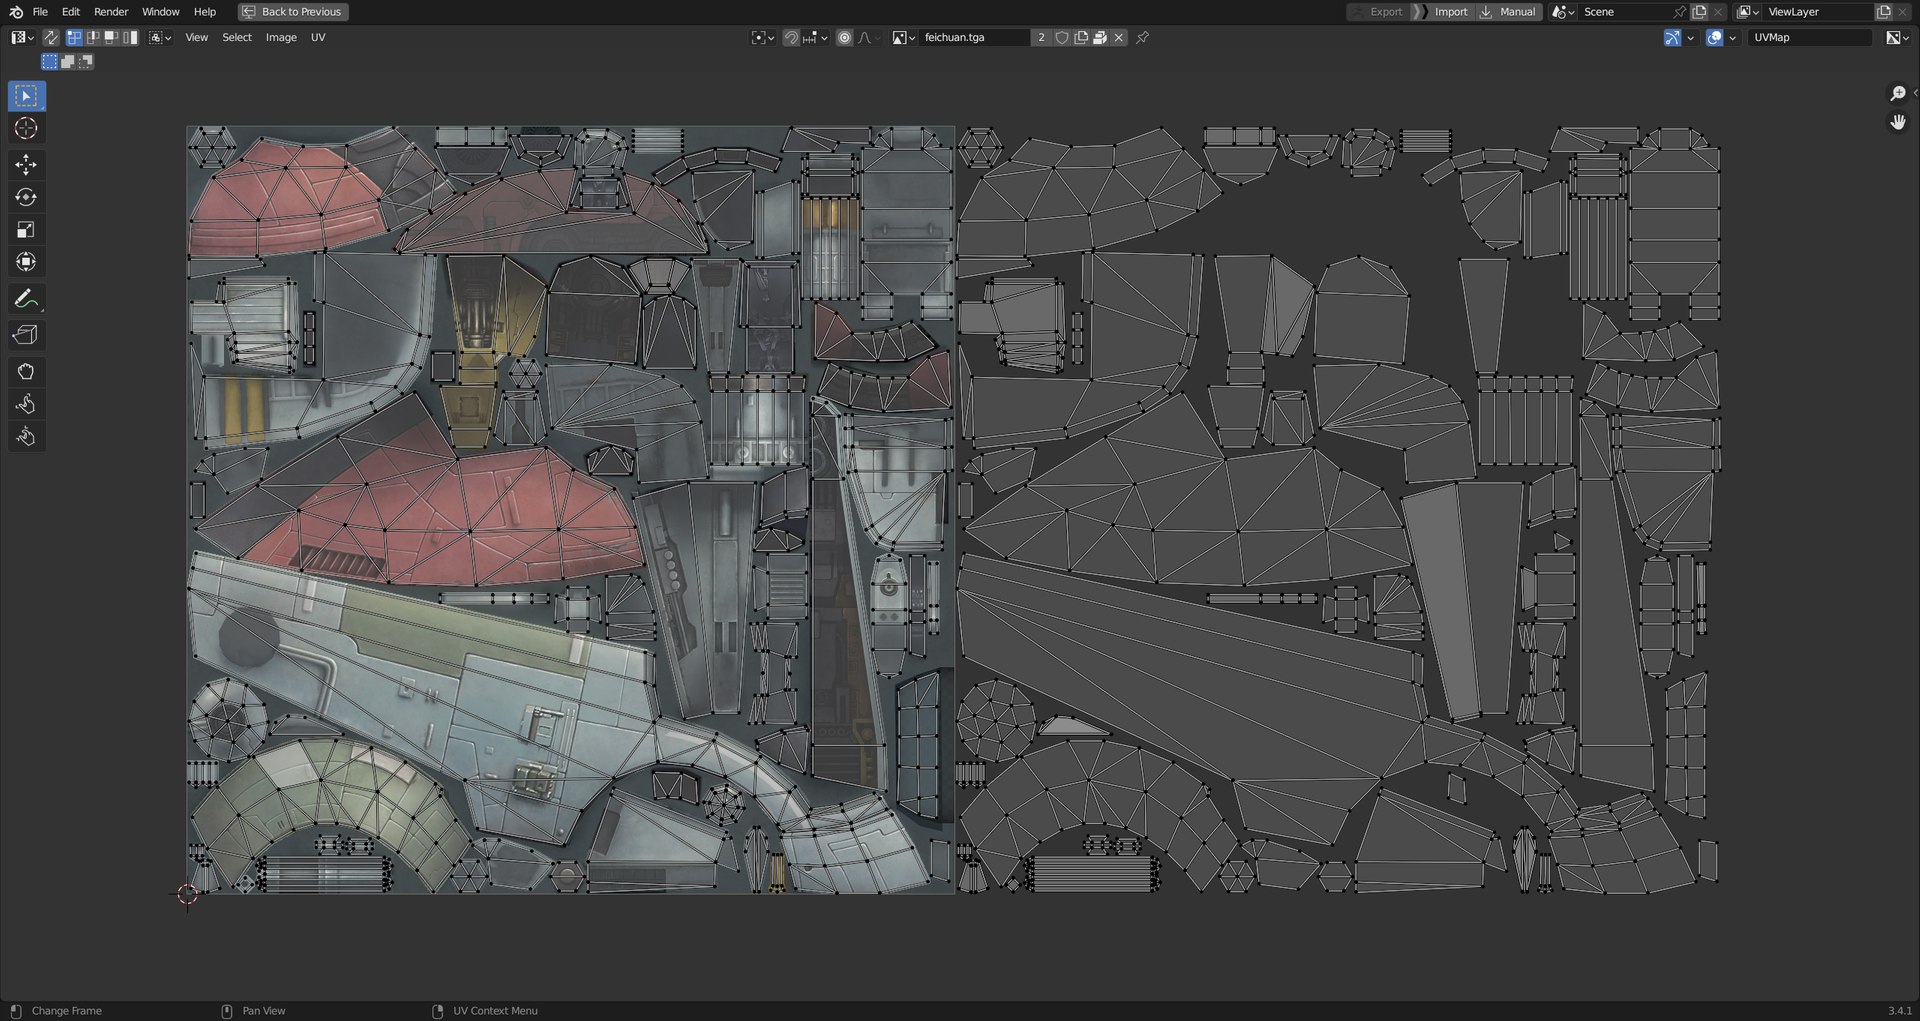Enable island selection mode
Viewport: 1920px width, 1021px height.
130,37
